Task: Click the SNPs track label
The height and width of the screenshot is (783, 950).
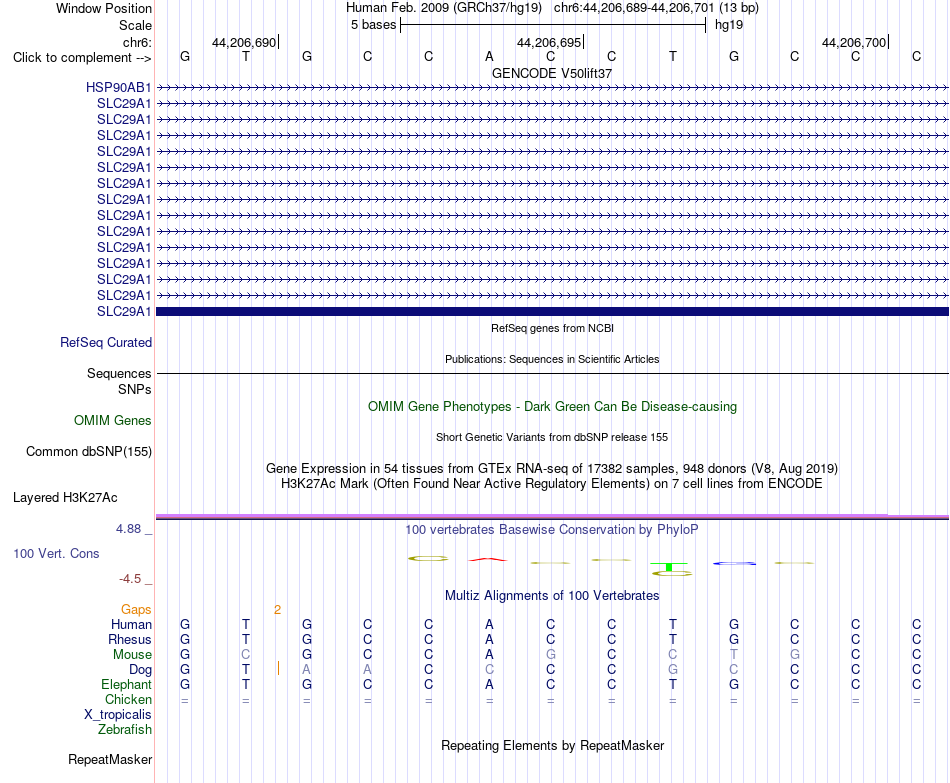Action: (135, 389)
